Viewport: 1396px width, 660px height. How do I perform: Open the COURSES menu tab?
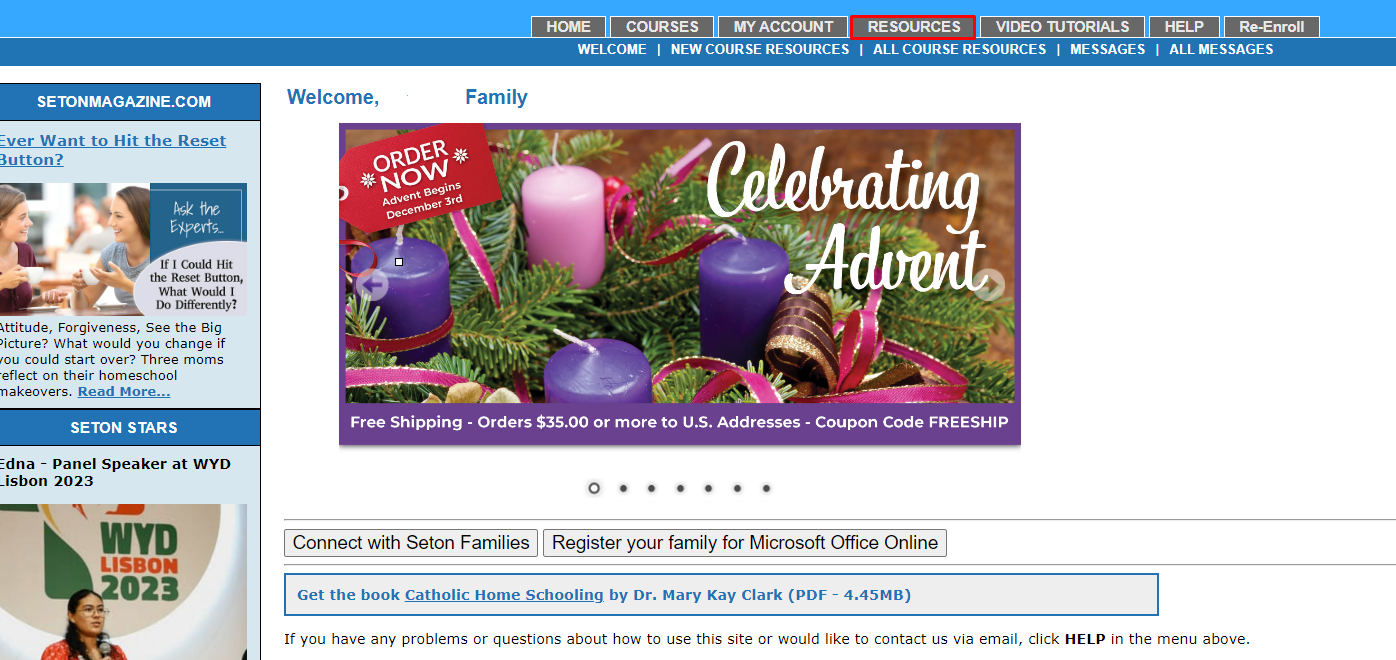coord(662,27)
